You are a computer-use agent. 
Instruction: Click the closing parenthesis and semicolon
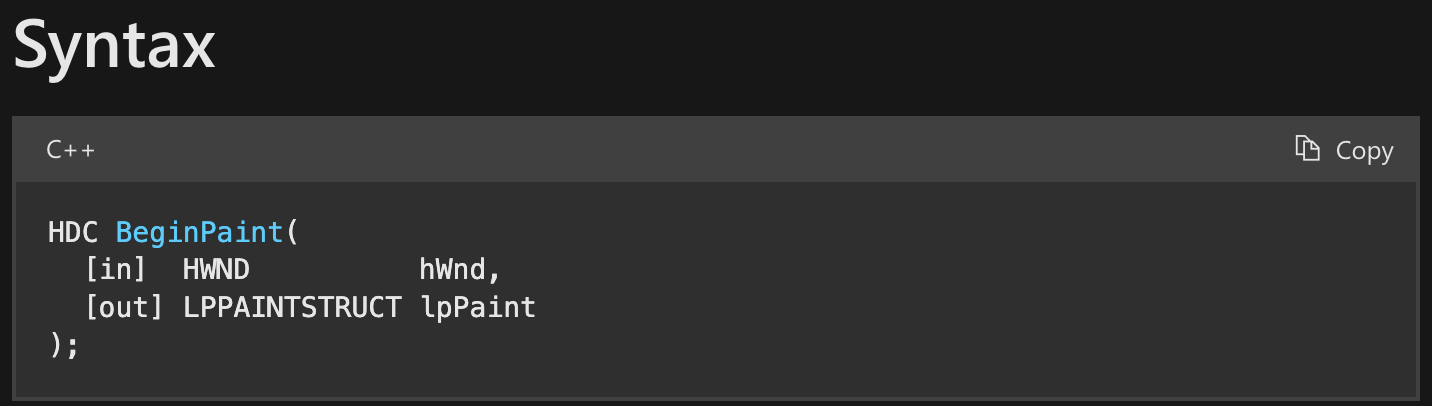click(x=63, y=345)
